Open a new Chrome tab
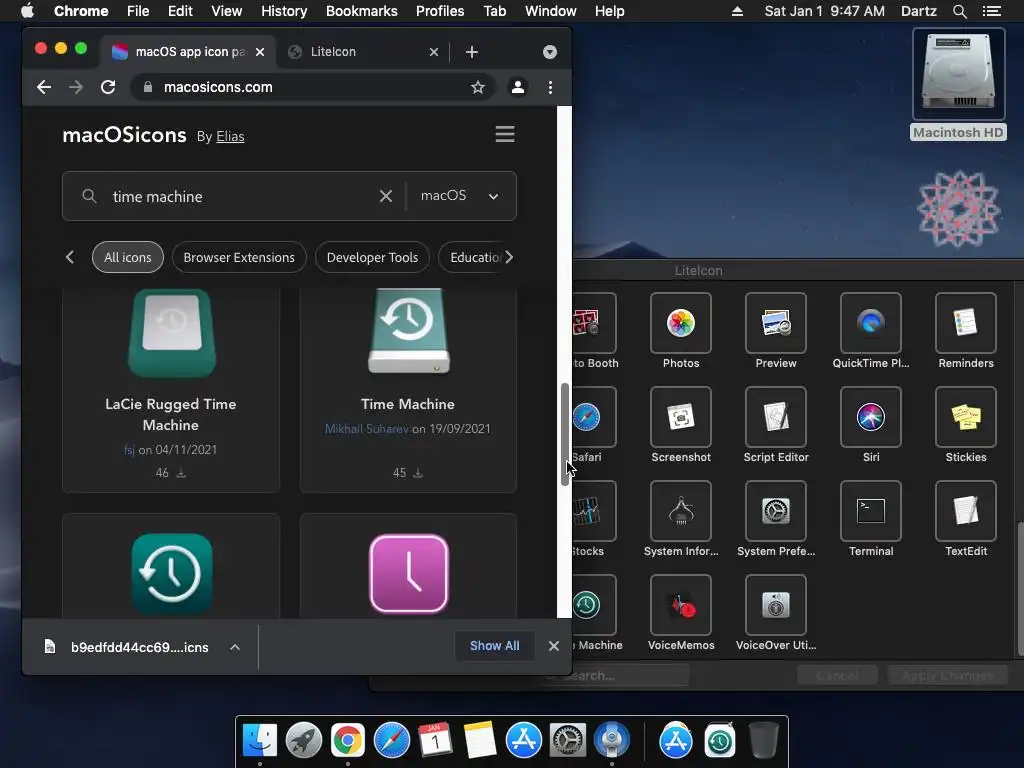Screen dimensions: 1024x768 (472, 52)
